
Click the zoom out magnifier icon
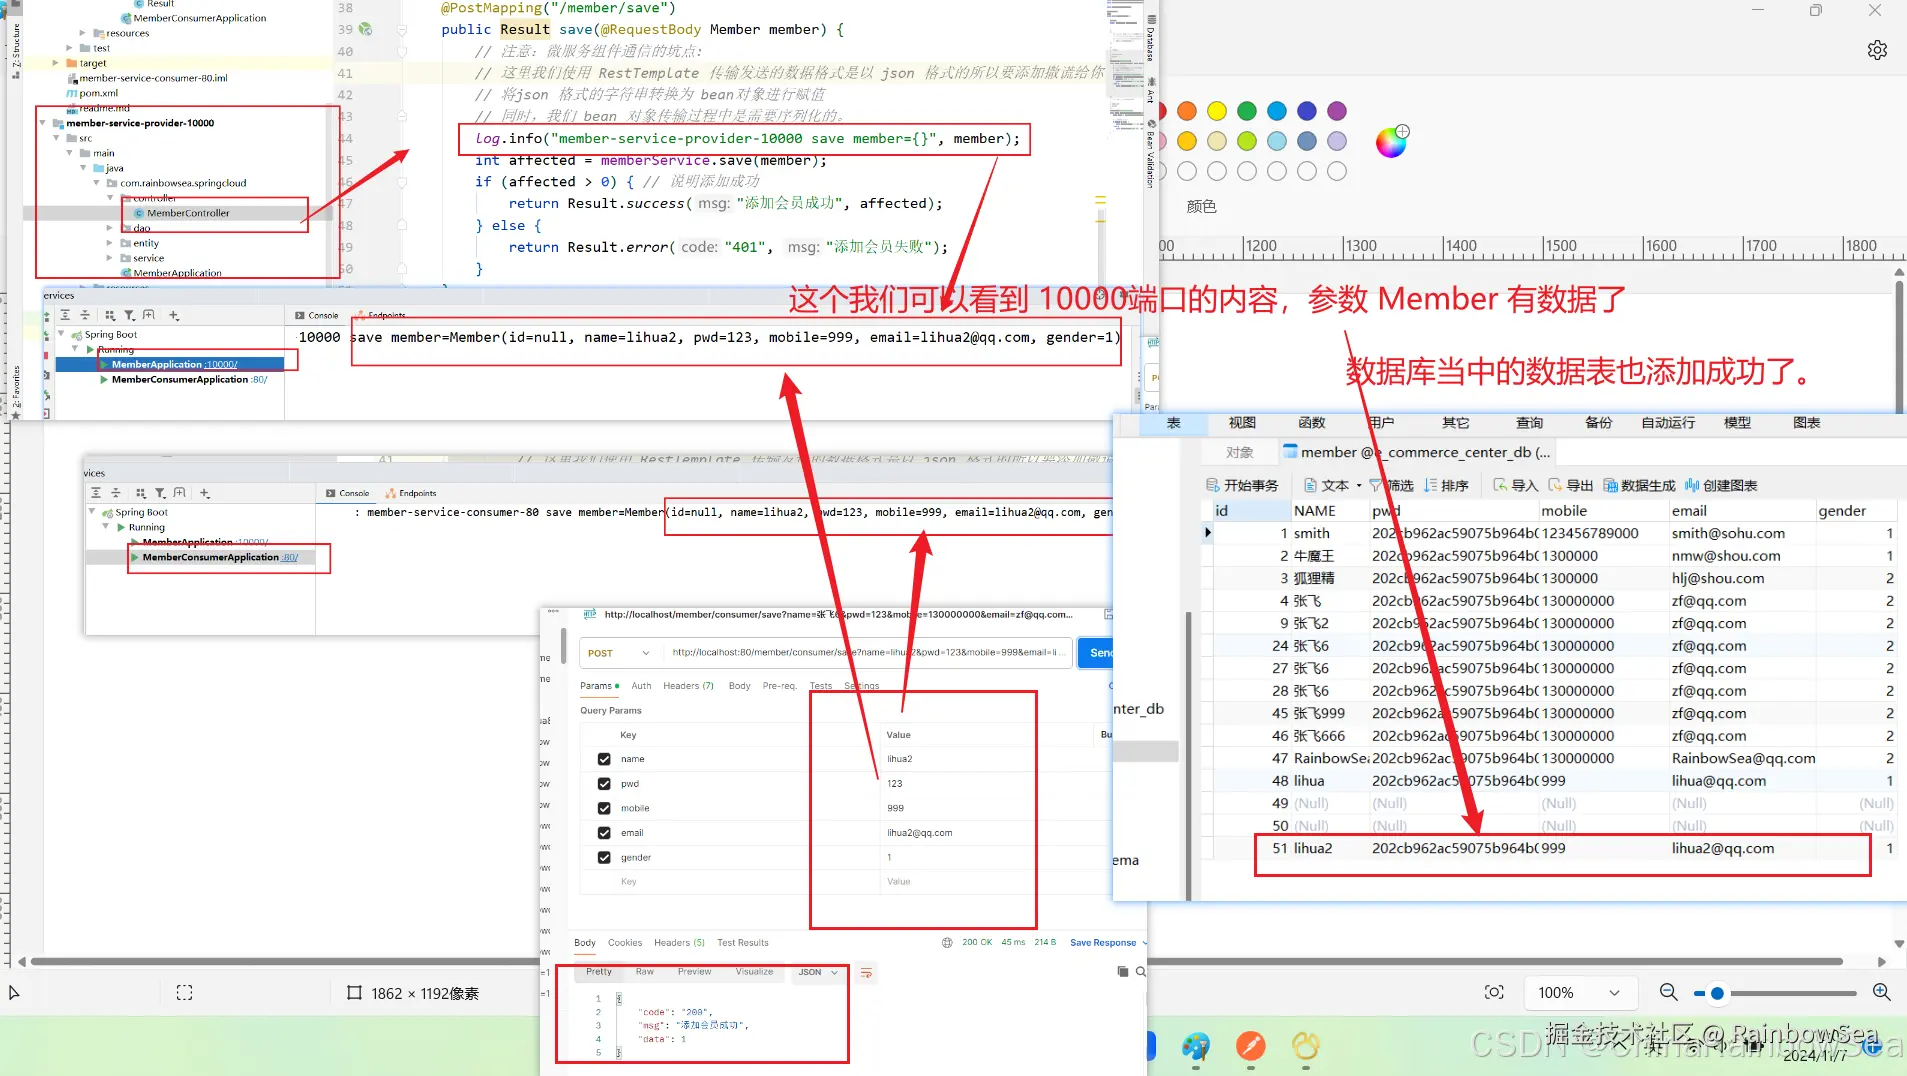pyautogui.click(x=1668, y=992)
